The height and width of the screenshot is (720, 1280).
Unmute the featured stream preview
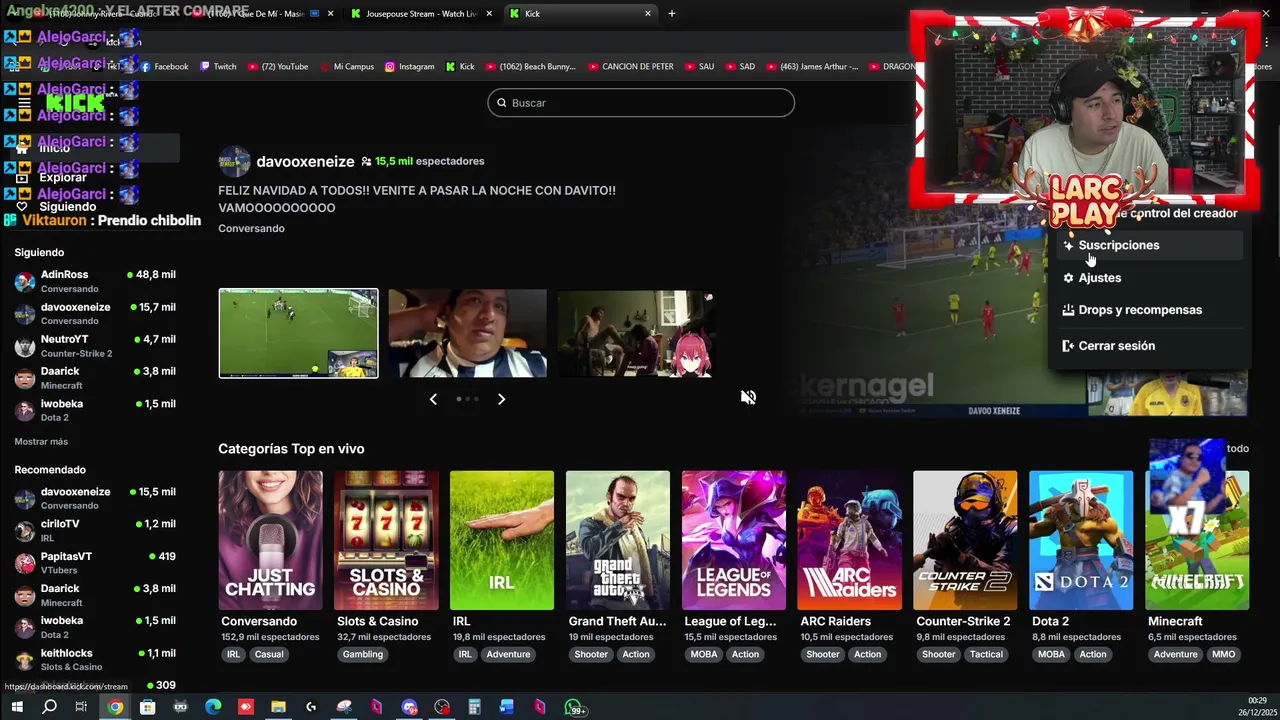pos(748,397)
